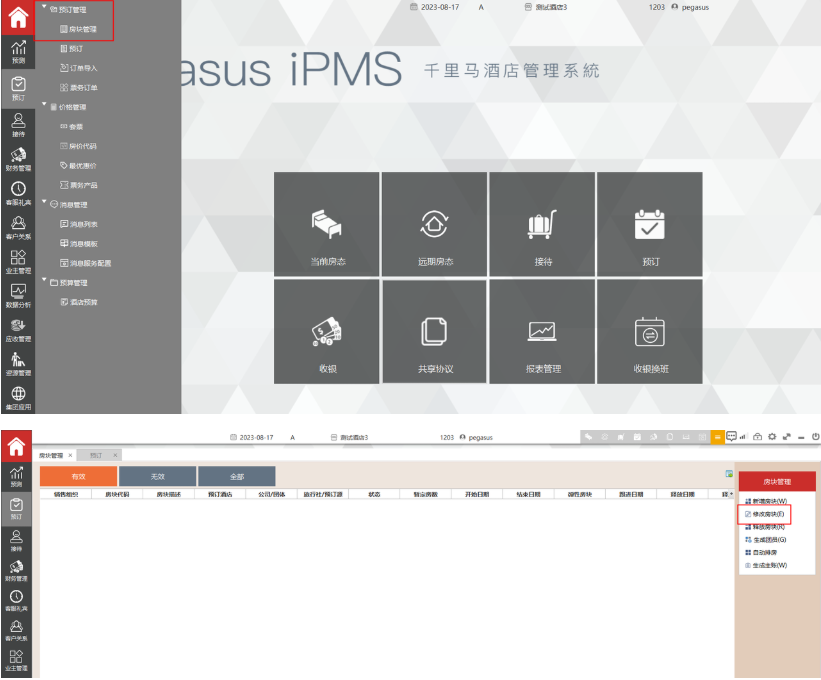Open the 共享协议 documents tile
The width and height of the screenshot is (821, 680).
coord(435,331)
